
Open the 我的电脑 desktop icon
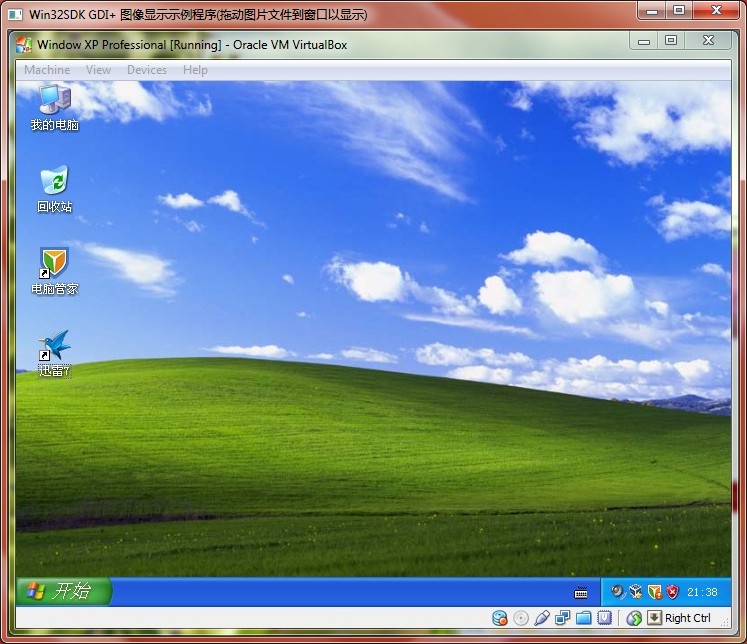(55, 107)
